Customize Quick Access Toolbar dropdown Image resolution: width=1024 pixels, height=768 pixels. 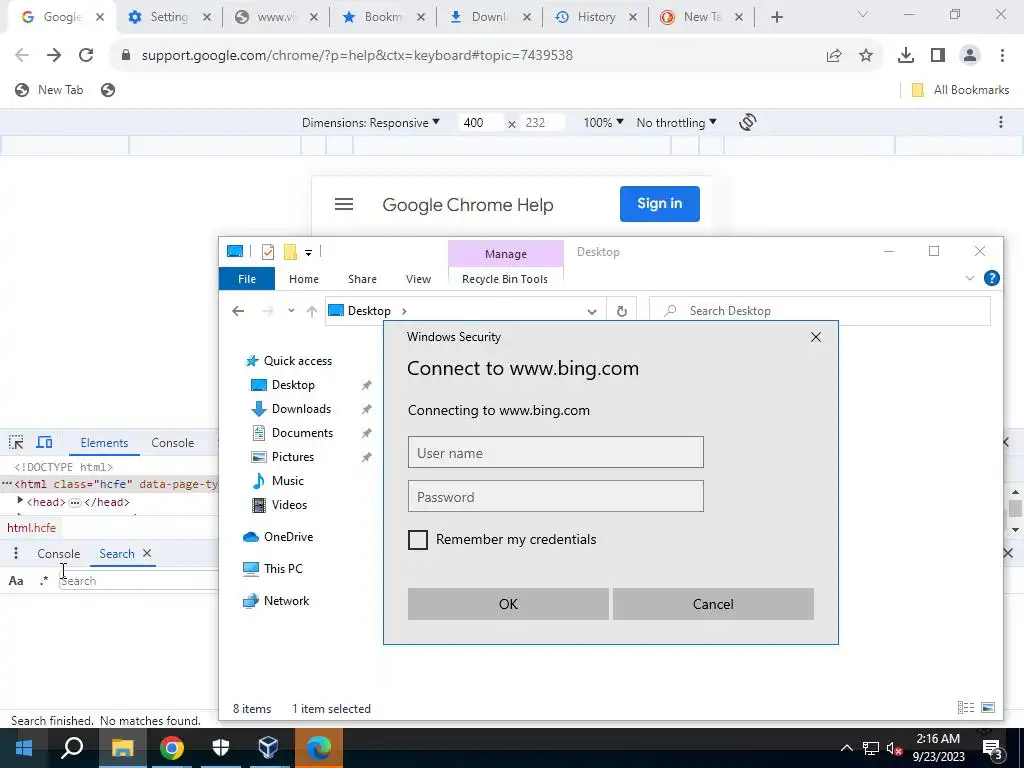[308, 252]
